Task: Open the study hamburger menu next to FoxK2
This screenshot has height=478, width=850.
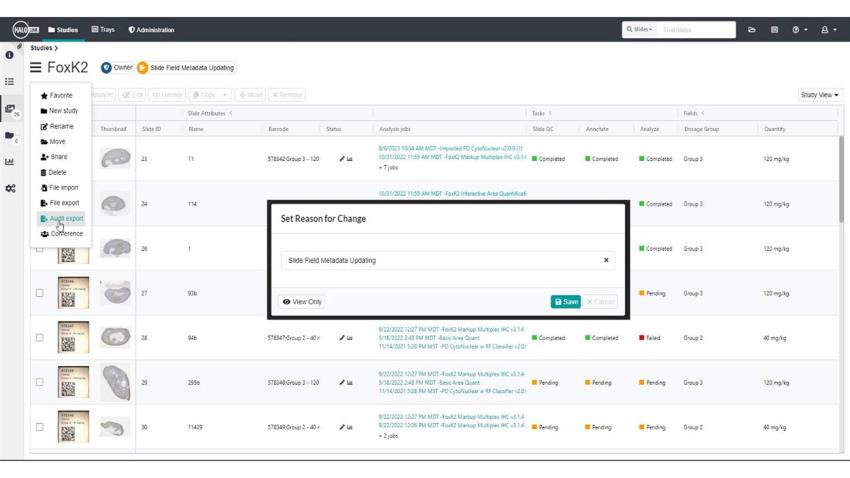Action: [x=36, y=68]
